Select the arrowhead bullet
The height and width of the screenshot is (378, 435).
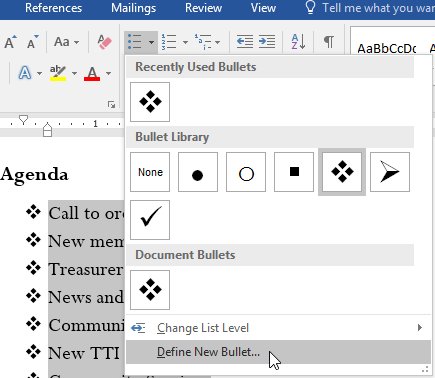tap(390, 172)
